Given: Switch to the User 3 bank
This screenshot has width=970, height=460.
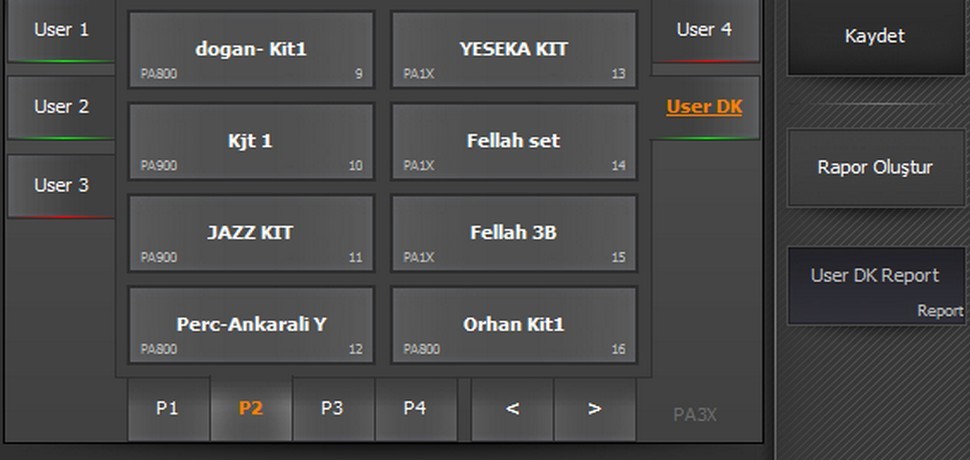Looking at the screenshot, I should pyautogui.click(x=61, y=185).
